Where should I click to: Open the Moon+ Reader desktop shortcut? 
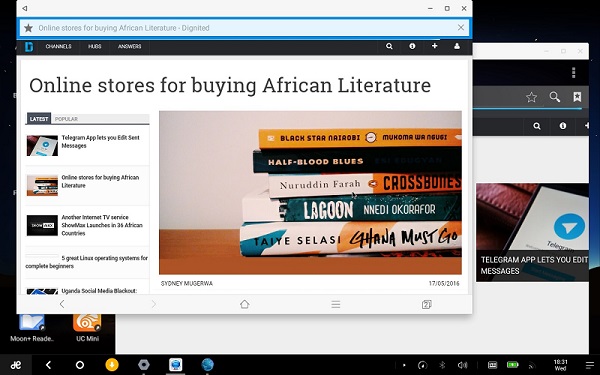32,328
